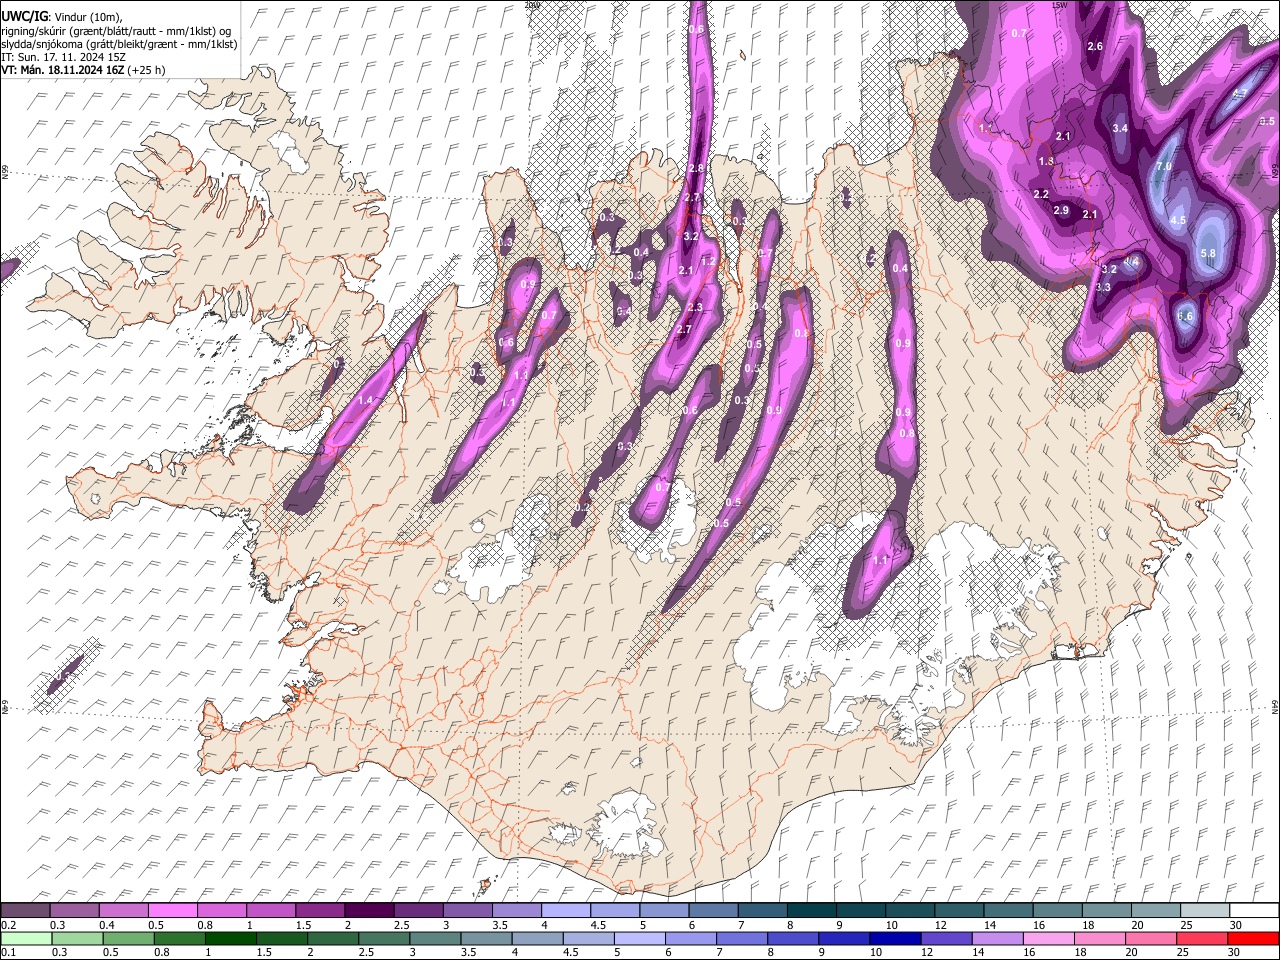Click the slate blue swatch starting at 6, upper legend
Viewport: 1280px width, 960px height.
click(x=713, y=910)
